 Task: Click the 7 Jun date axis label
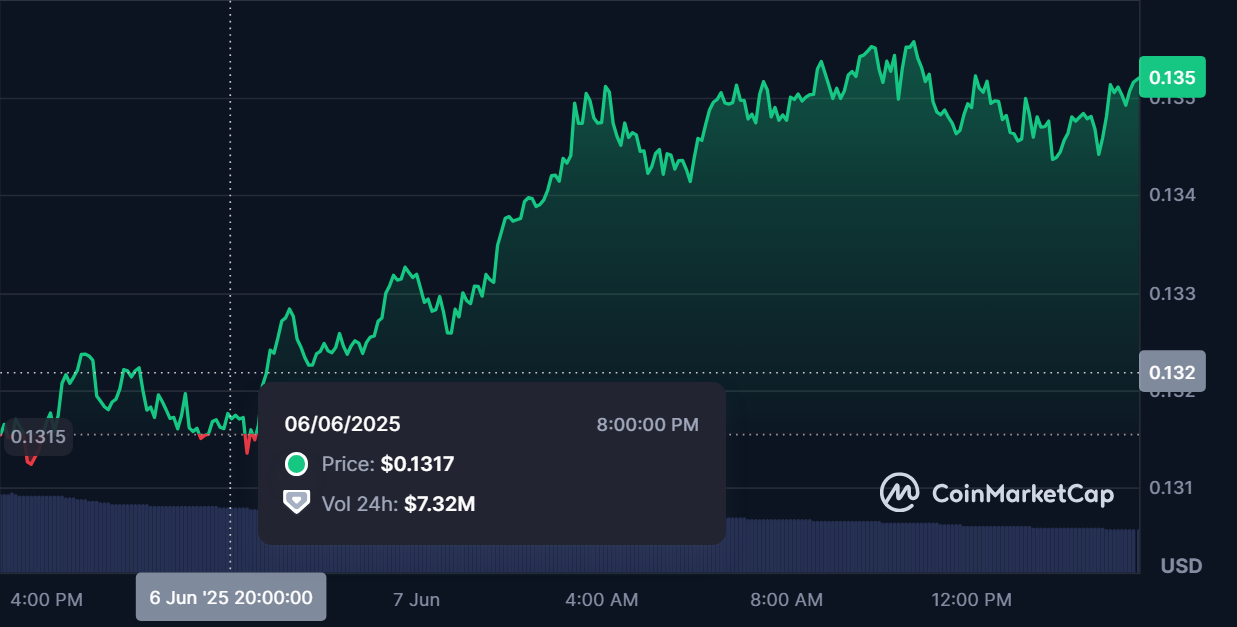[x=416, y=600]
